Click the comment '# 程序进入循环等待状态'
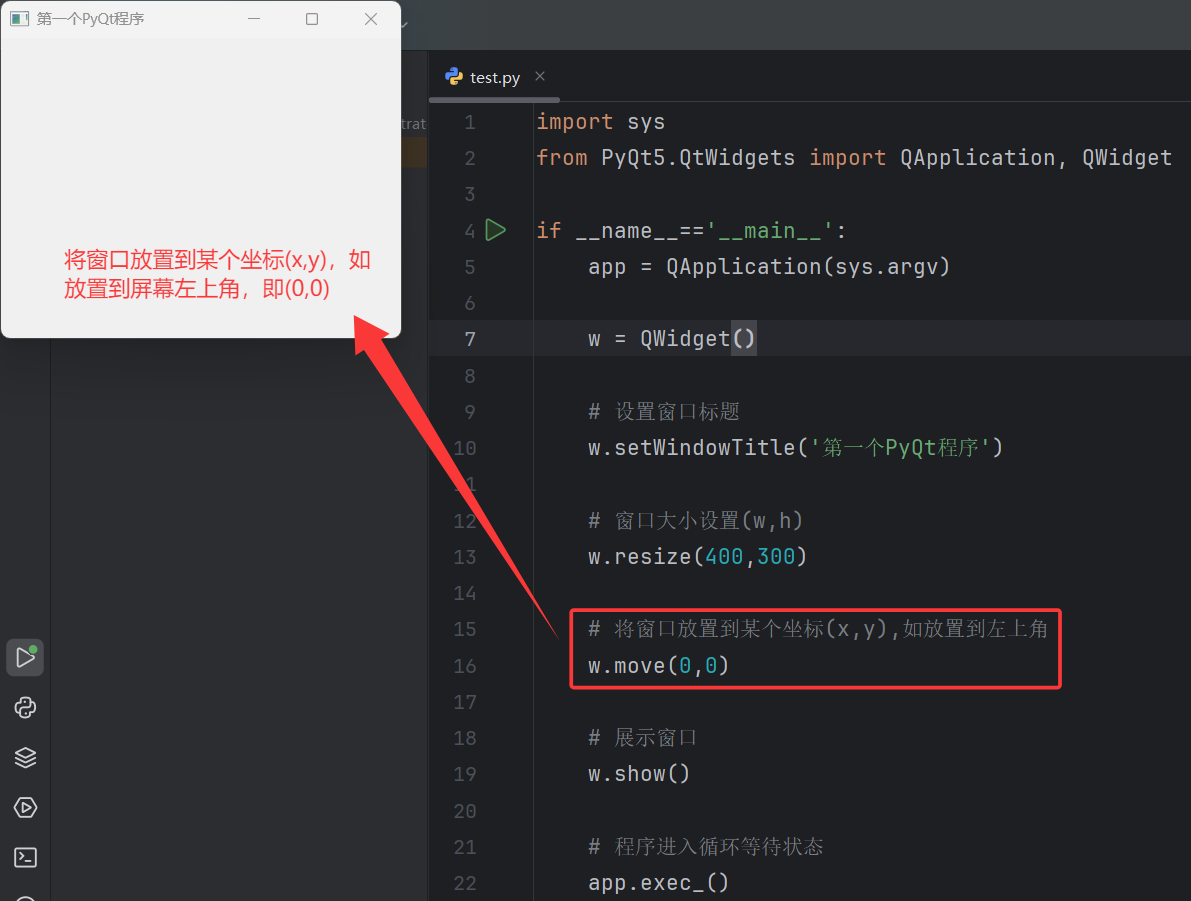 (706, 846)
